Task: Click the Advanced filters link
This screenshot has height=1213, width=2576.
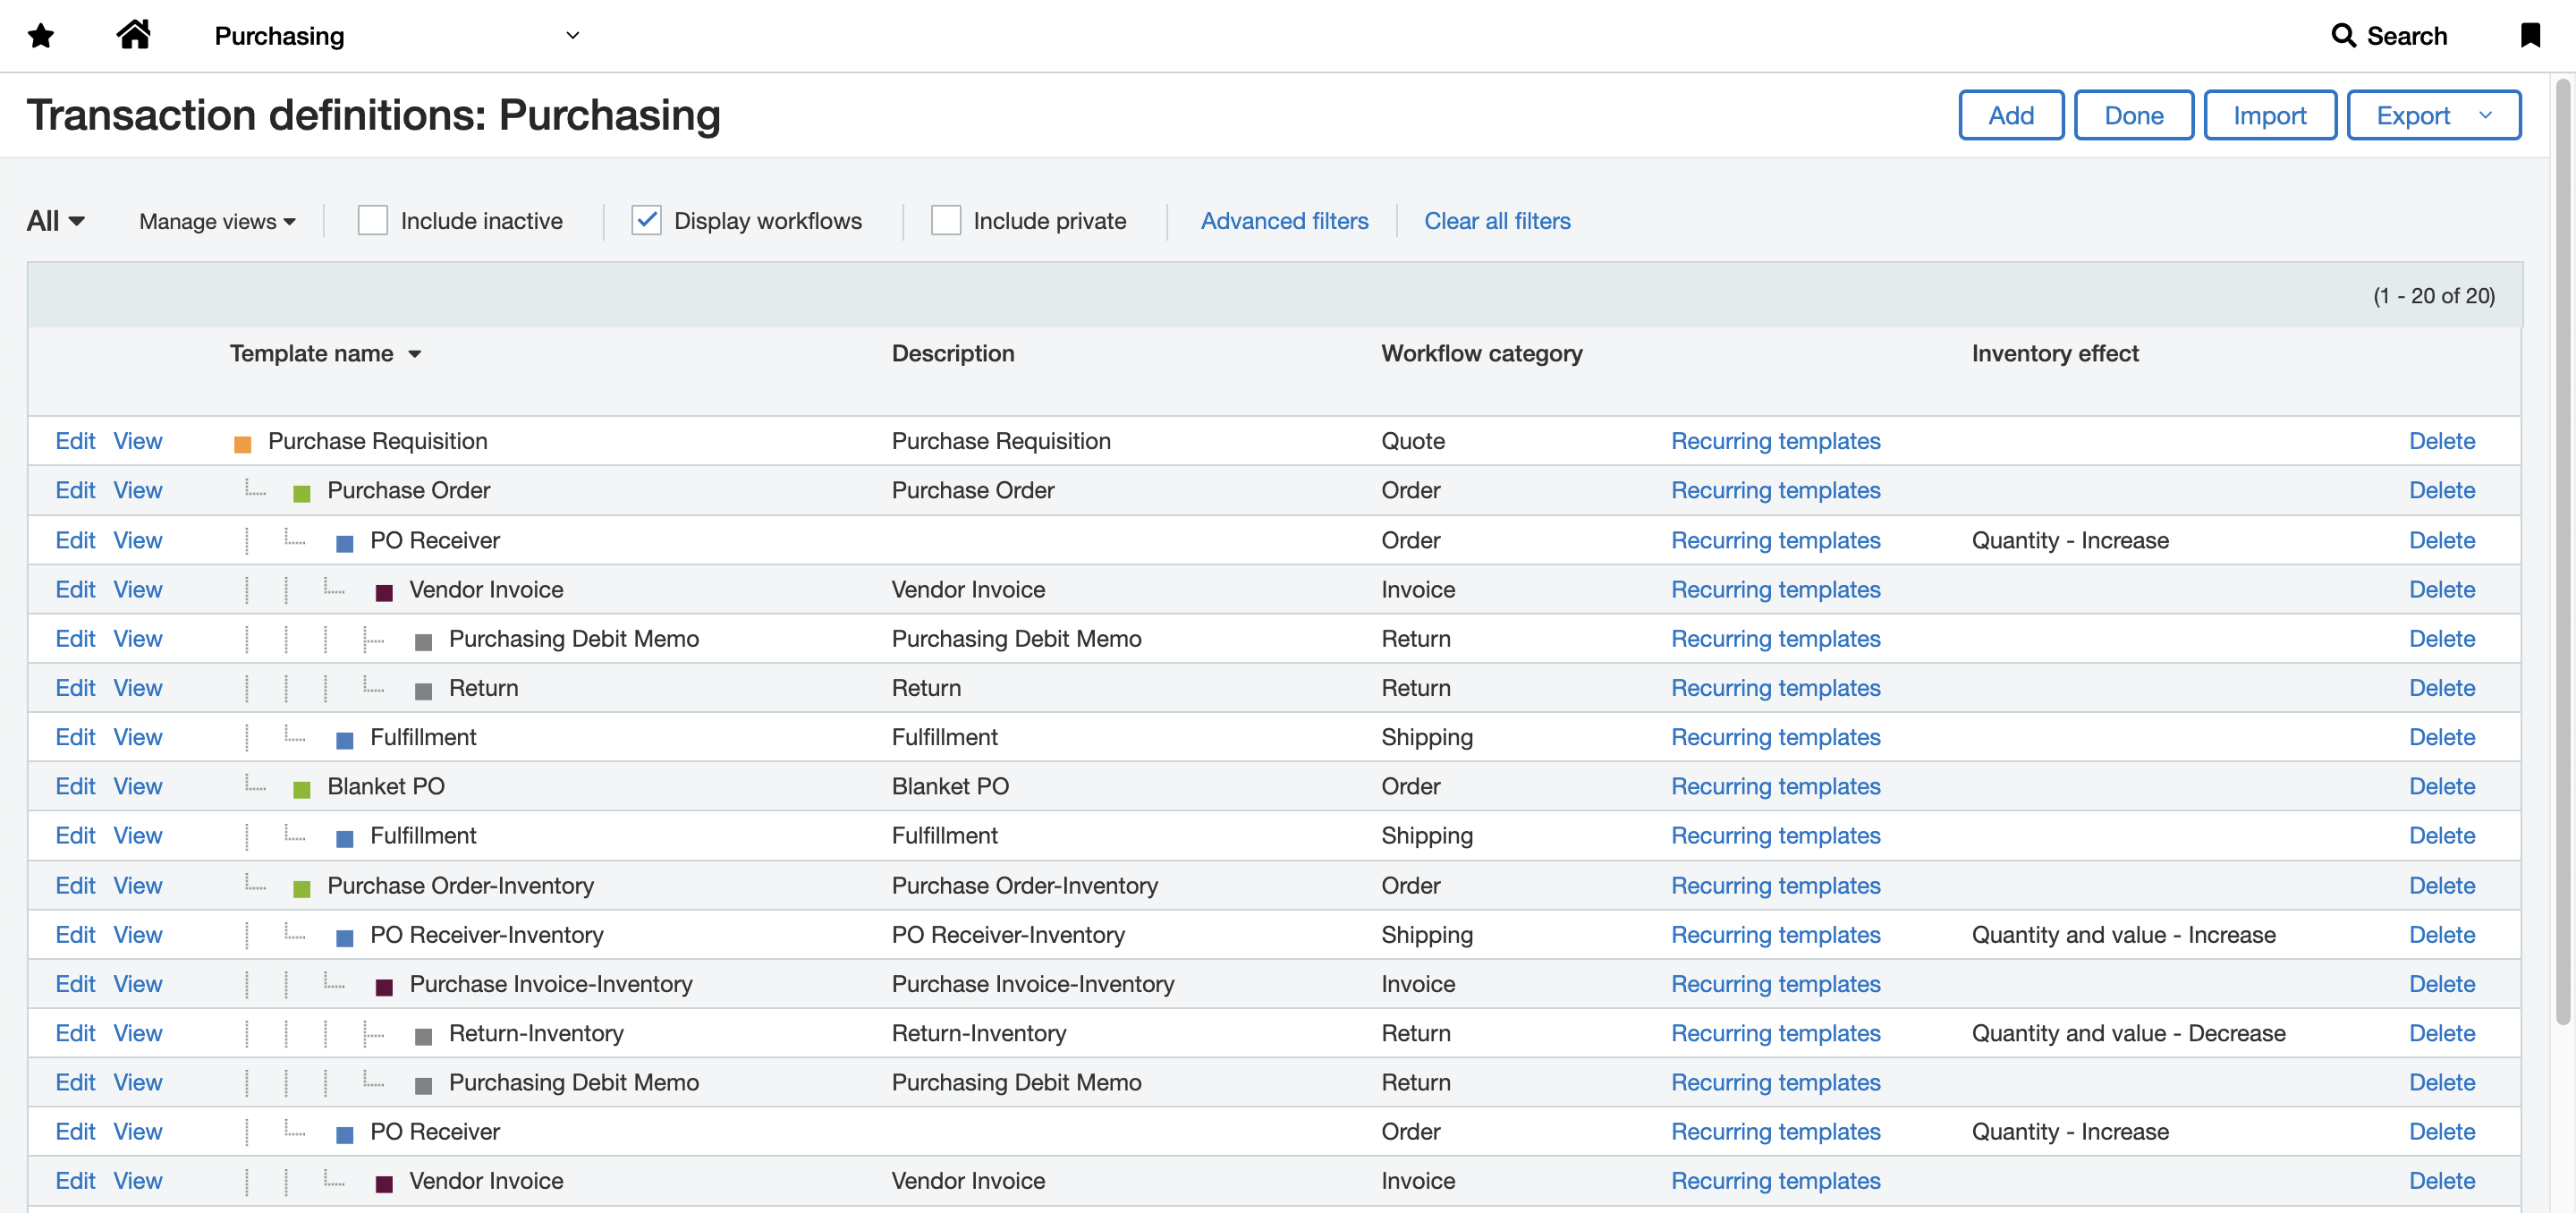Action: (x=1285, y=221)
